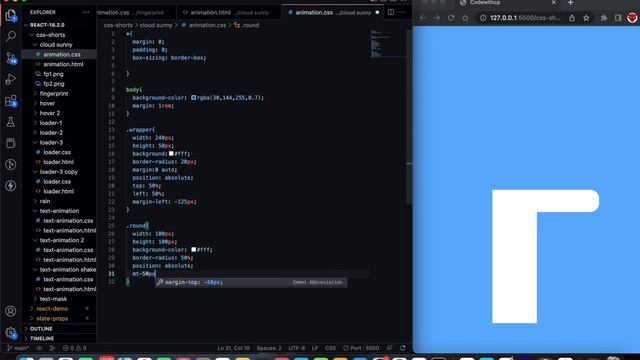
Task: Select the cloud sunny animation.css tab
Action: [333, 12]
